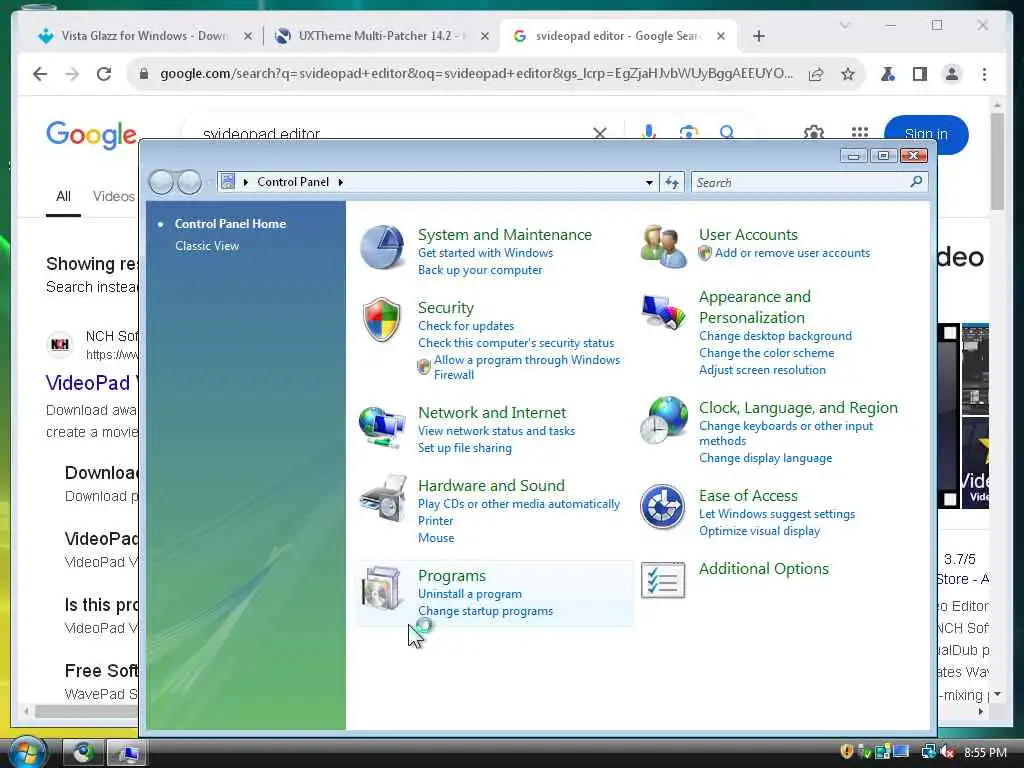The height and width of the screenshot is (768, 1024).
Task: Clear the Google search box with X
Action: pos(600,133)
